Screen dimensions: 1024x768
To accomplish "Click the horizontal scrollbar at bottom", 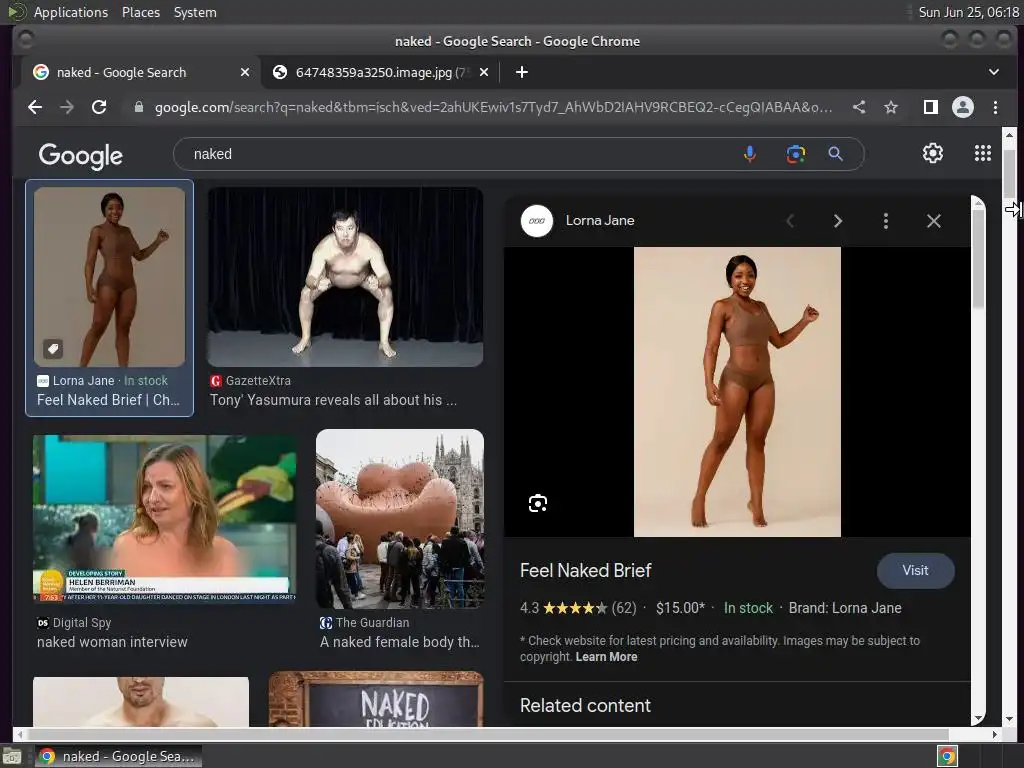I will pyautogui.click(x=486, y=734).
